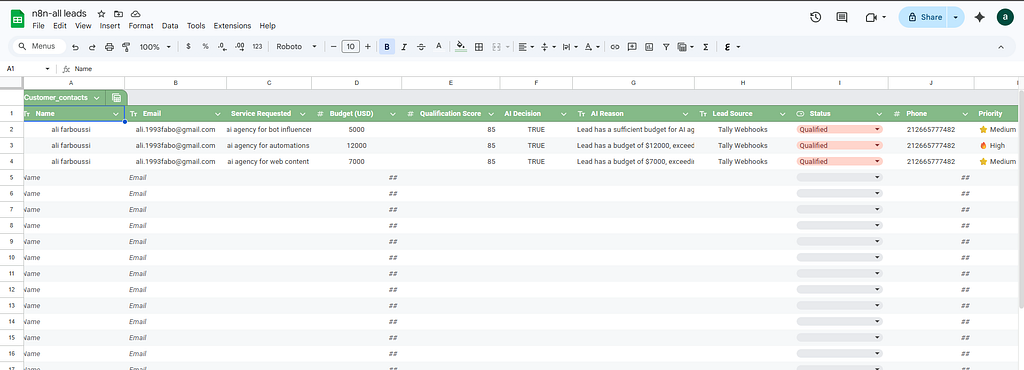Viewport: 1024px width, 370px height.
Task: Collapse the toolbar with the up chevron
Action: (x=1001, y=47)
